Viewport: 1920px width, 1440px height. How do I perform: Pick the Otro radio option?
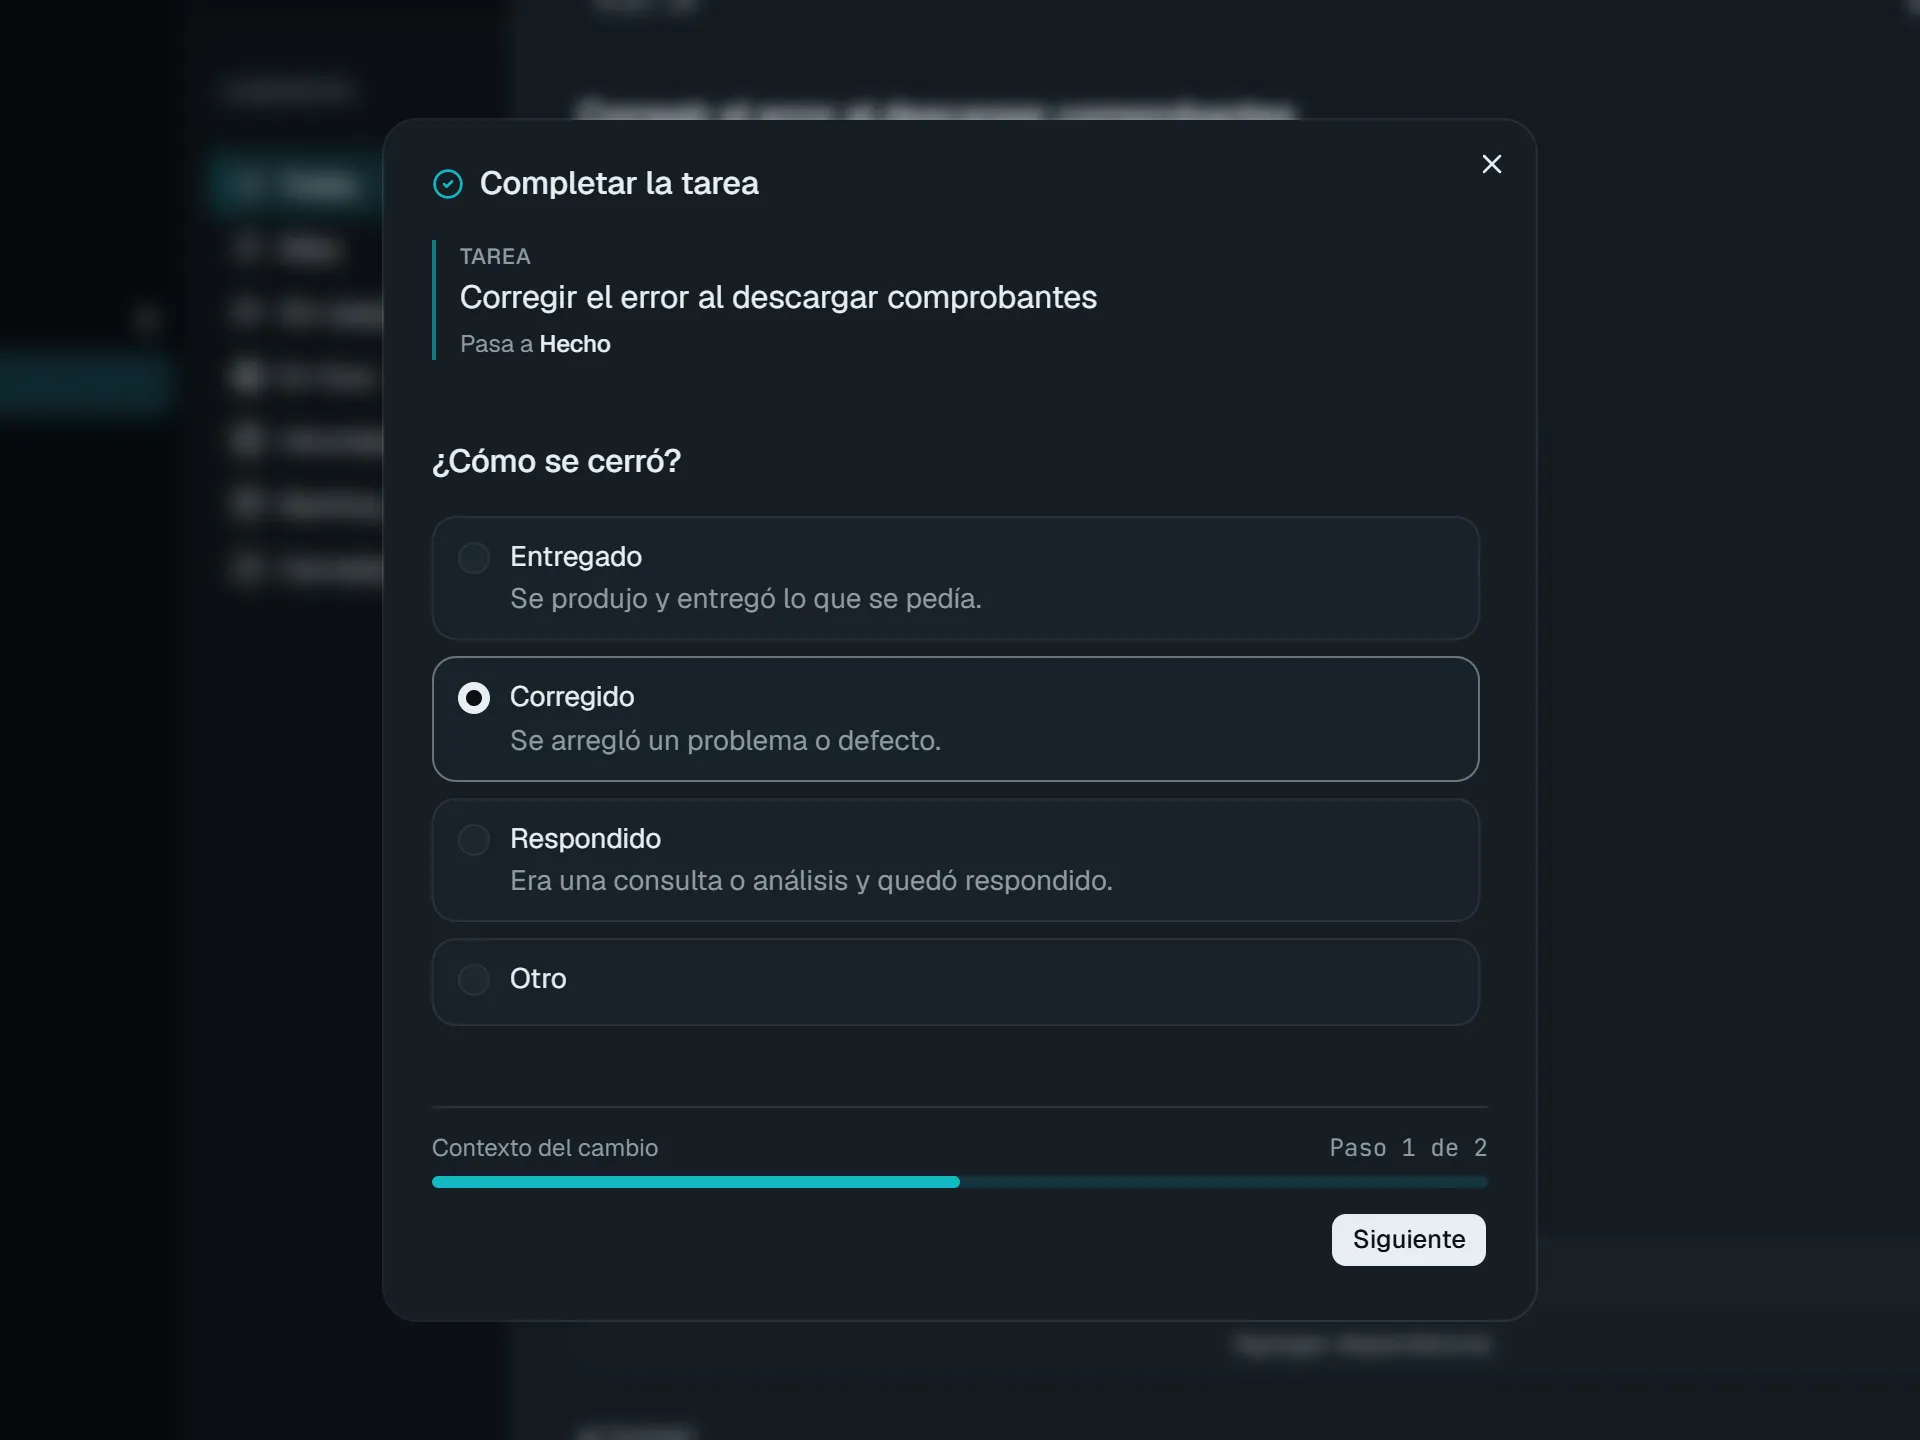[955, 981]
